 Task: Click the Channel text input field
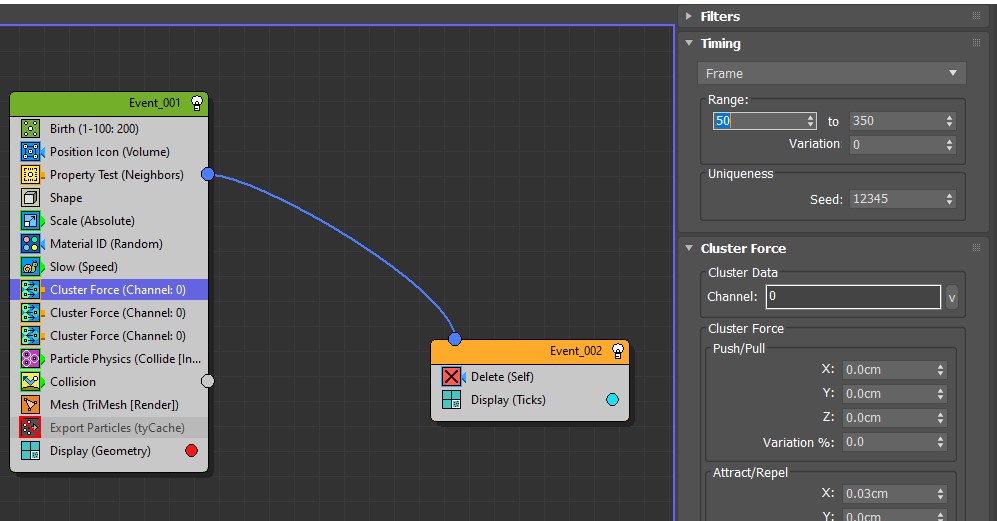click(853, 297)
